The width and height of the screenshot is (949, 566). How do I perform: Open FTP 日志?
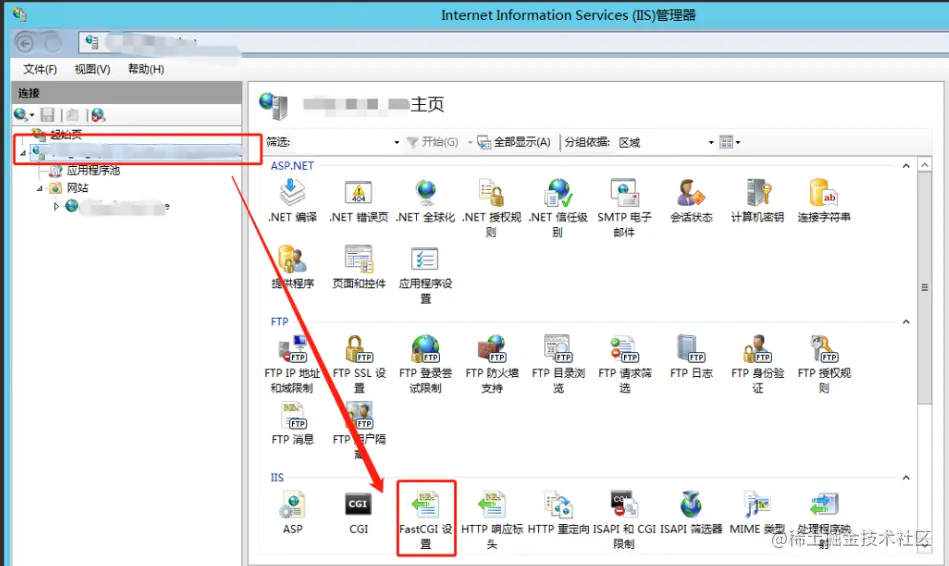(691, 357)
